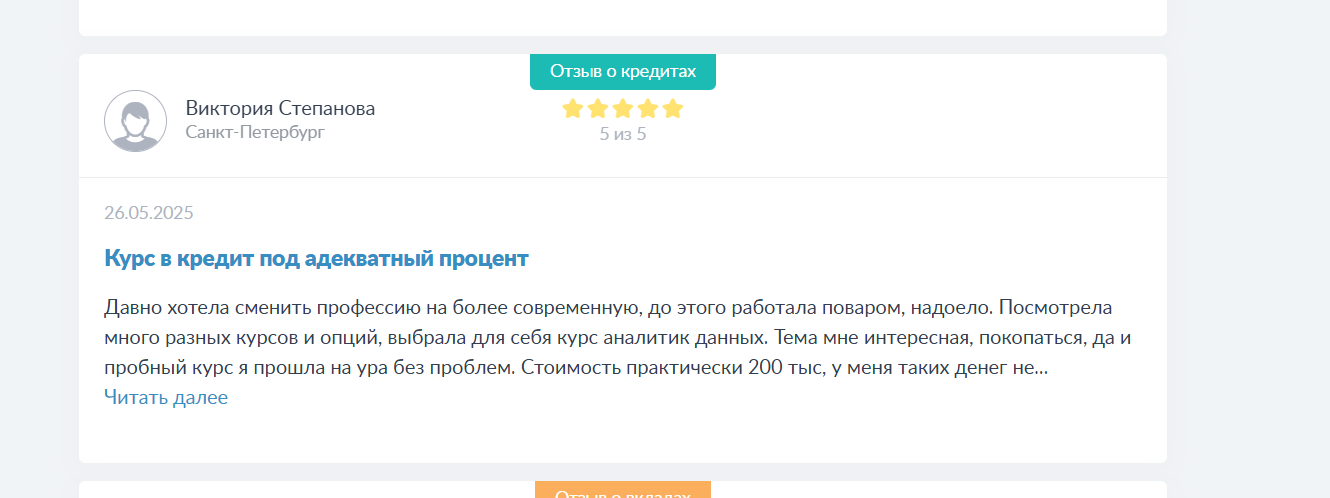Click the review date 26.05.2025

coord(149,213)
